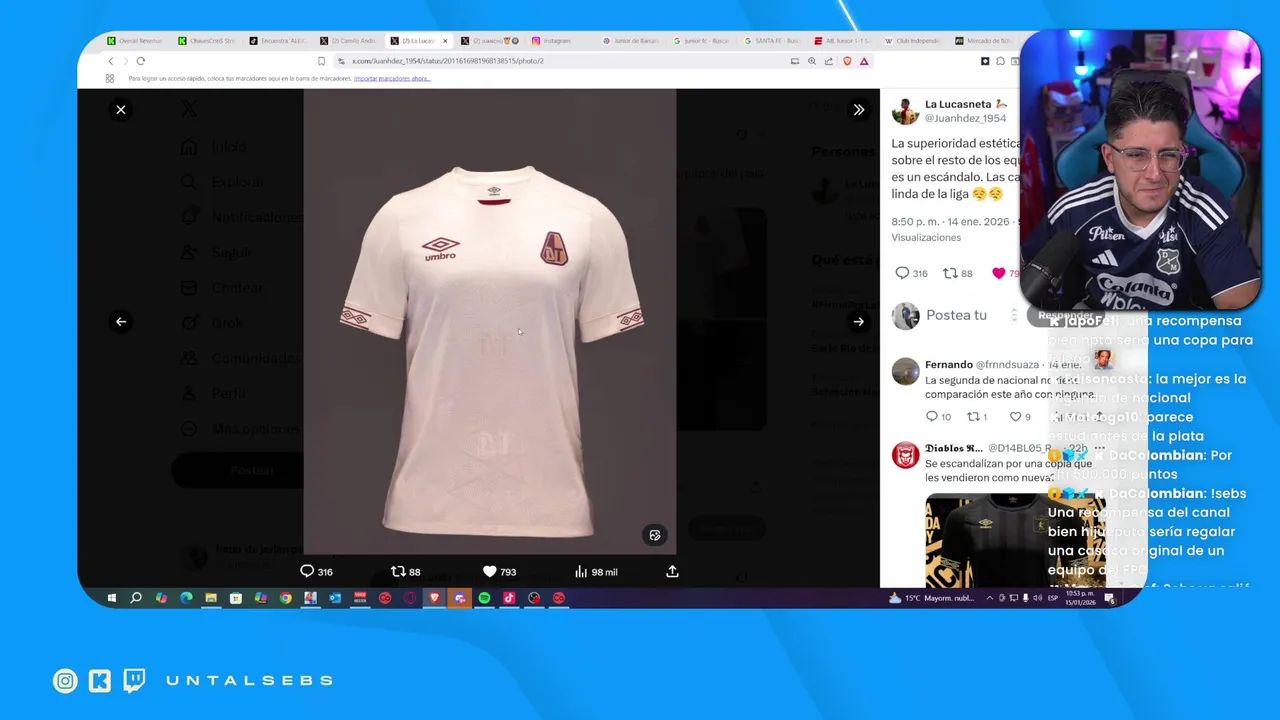Click the Visualizaciones link
Viewport: 1280px width, 720px height.
click(926, 238)
